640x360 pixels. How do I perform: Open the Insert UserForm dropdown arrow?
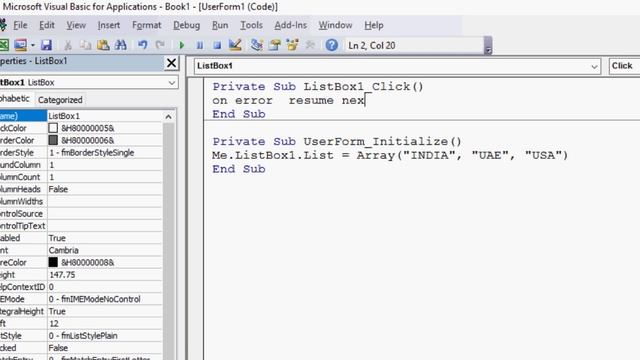(33, 45)
